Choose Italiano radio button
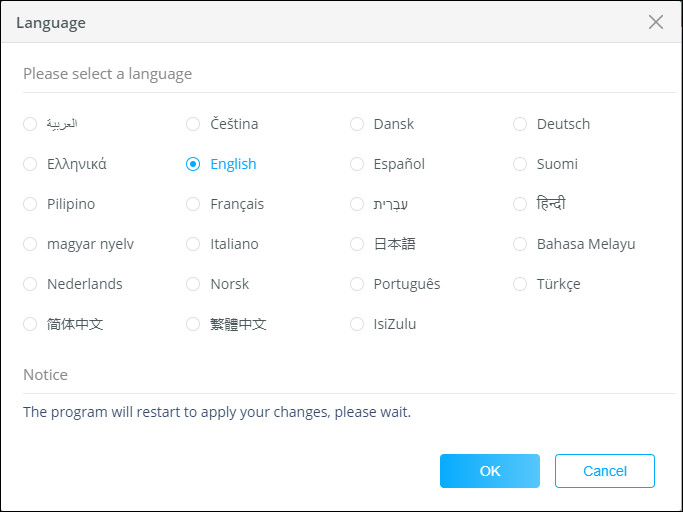Screen dimensions: 683x512 (194, 244)
